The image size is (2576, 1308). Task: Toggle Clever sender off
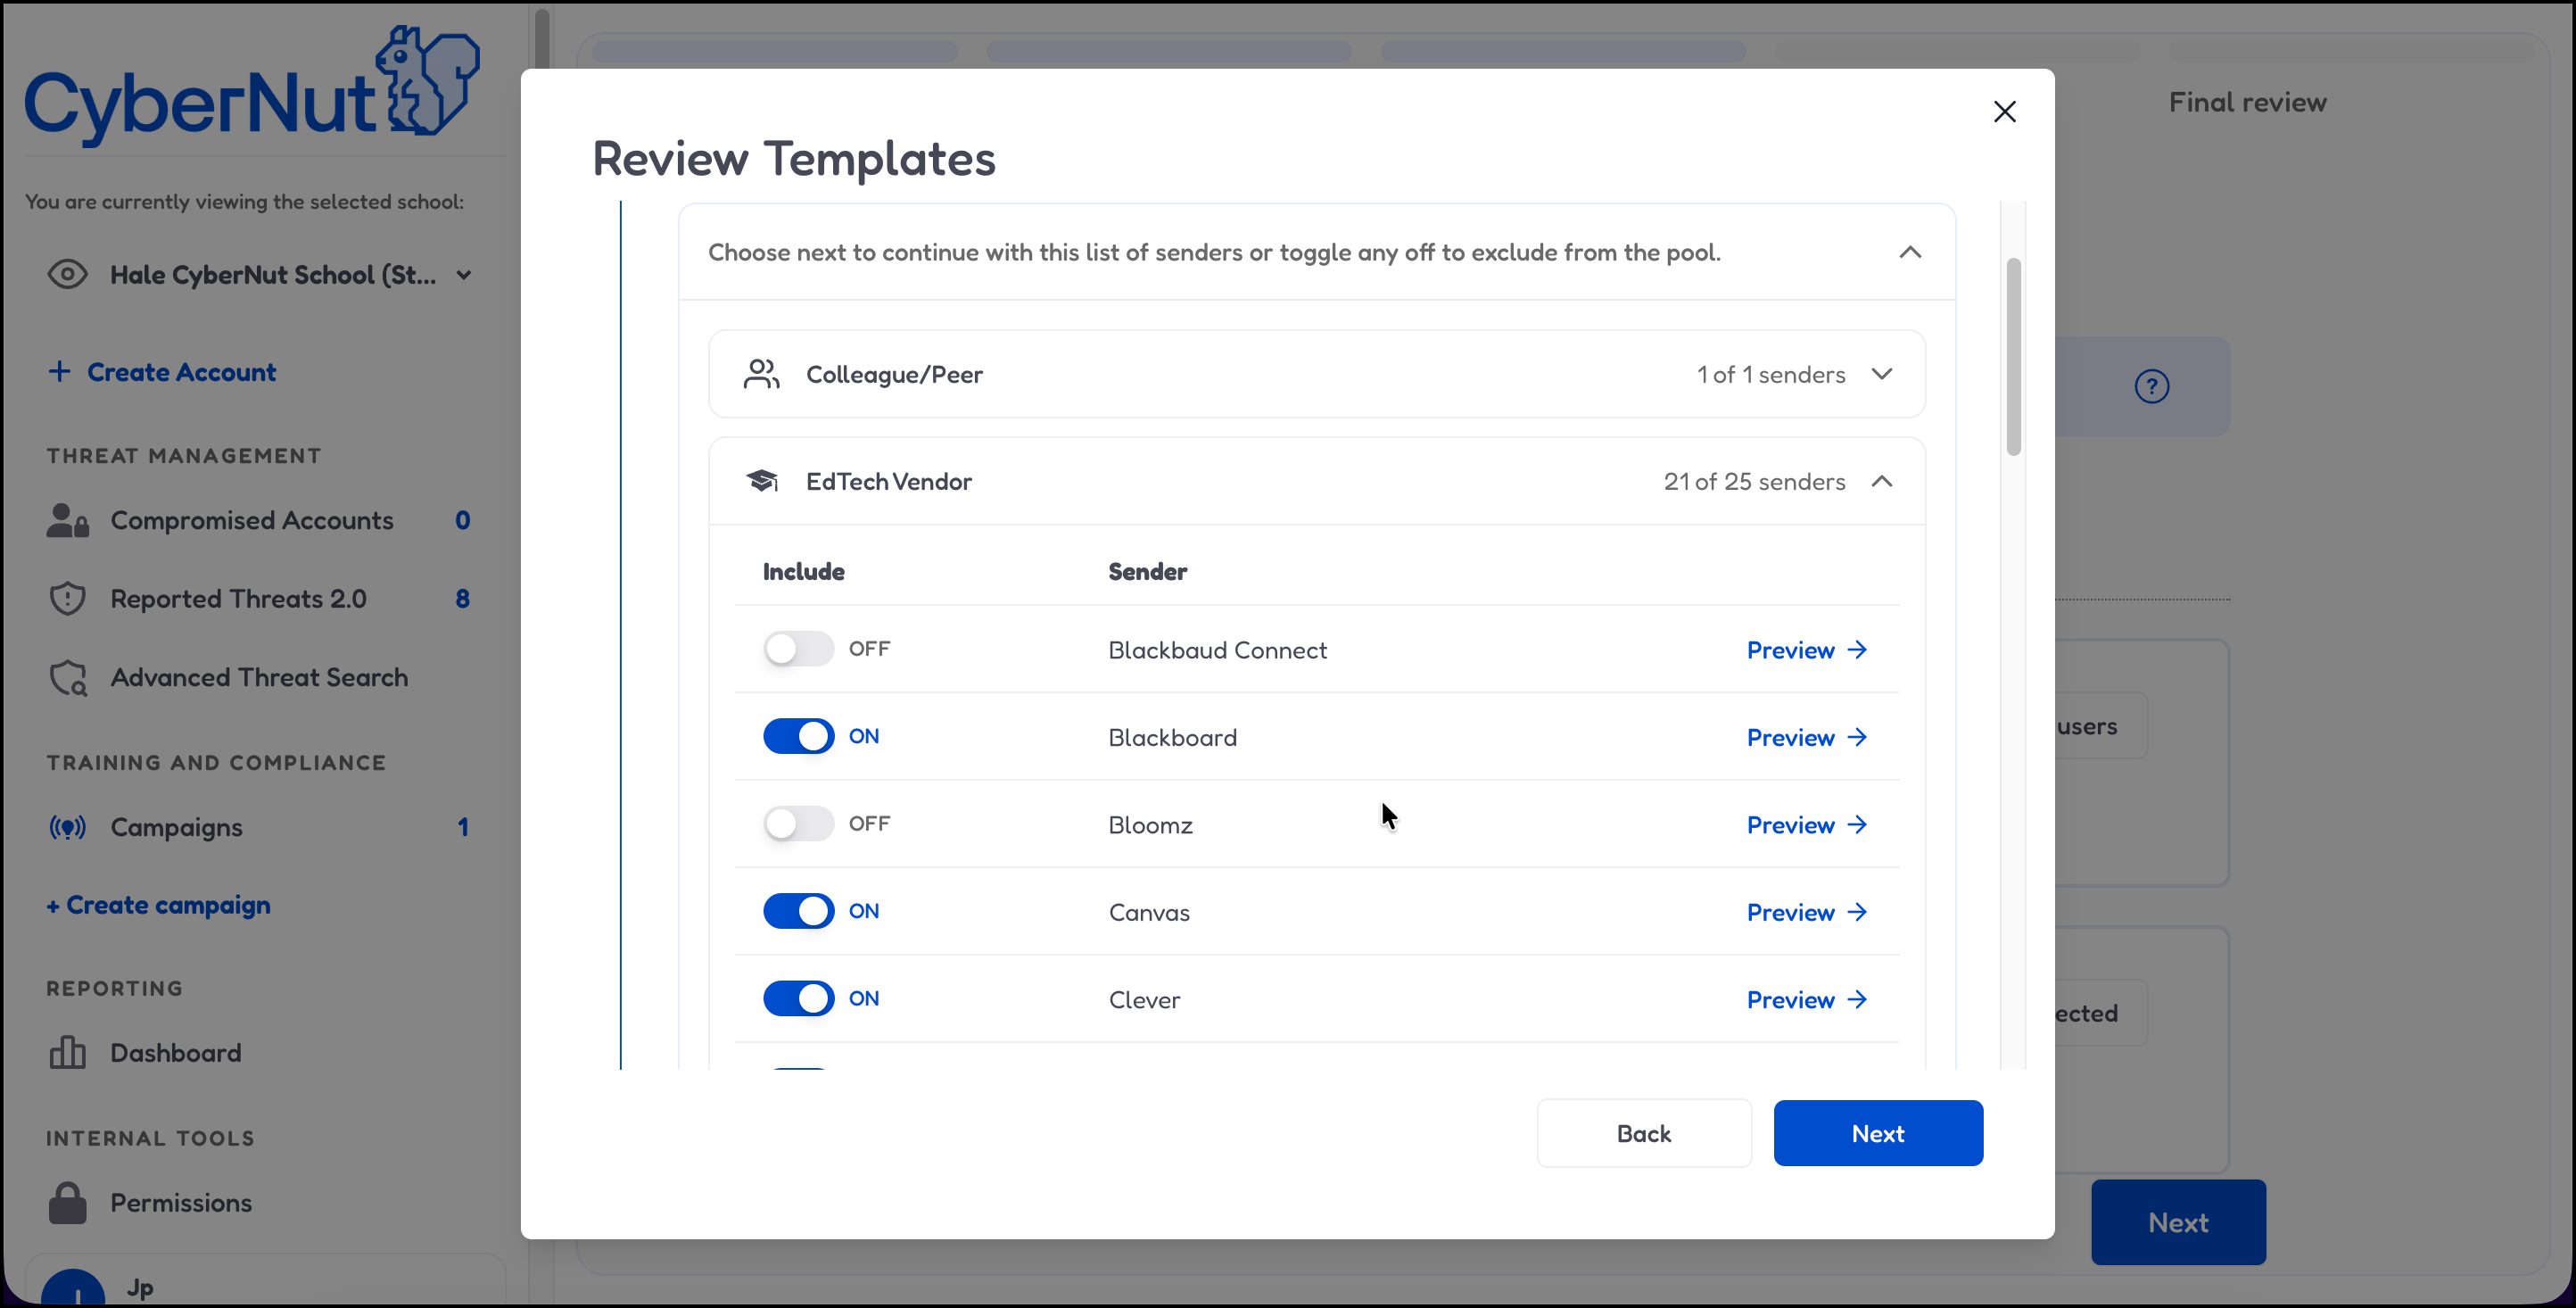tap(798, 998)
